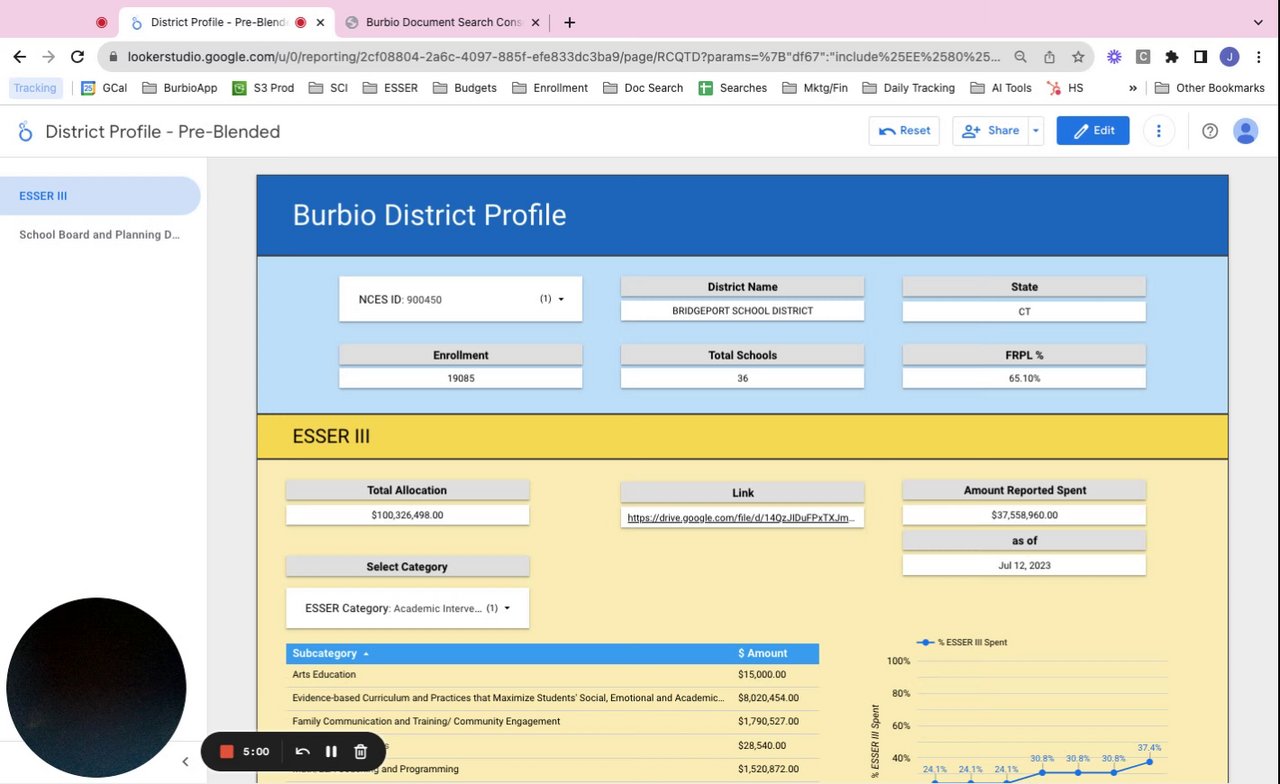Go back with the browser arrow
This screenshot has height=784, width=1280.
(20, 57)
